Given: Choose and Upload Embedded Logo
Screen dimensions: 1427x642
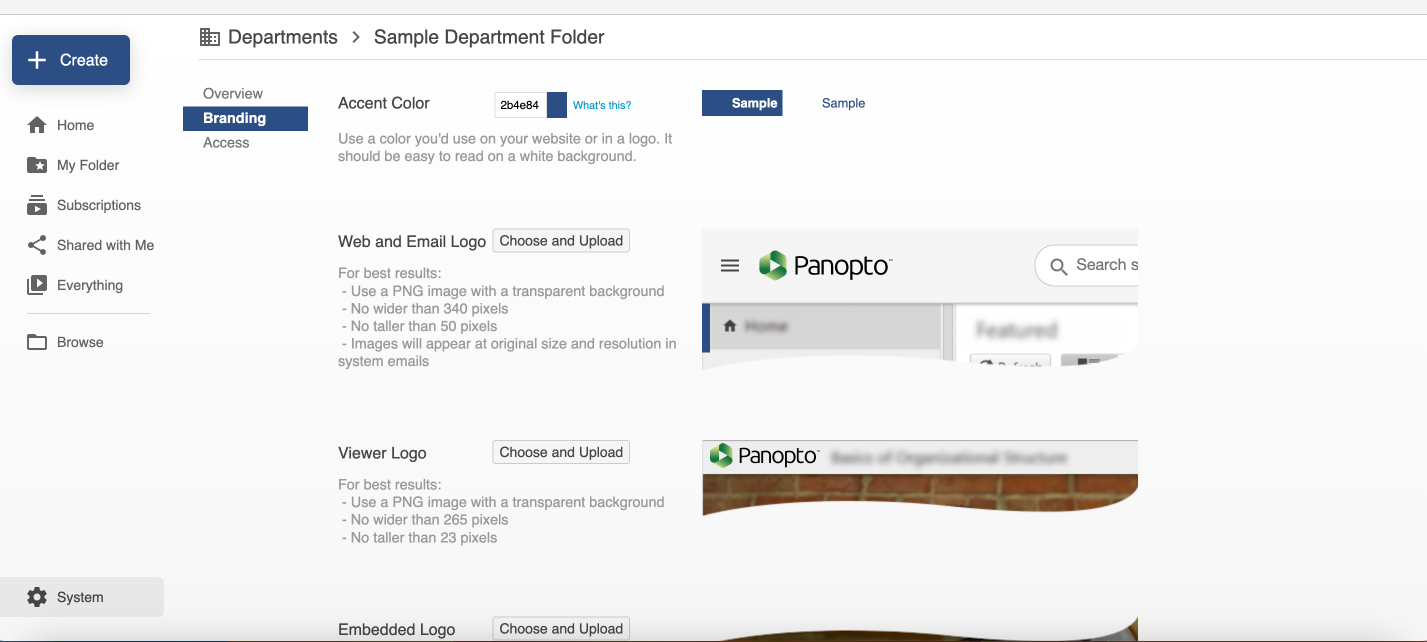Looking at the screenshot, I should [561, 629].
